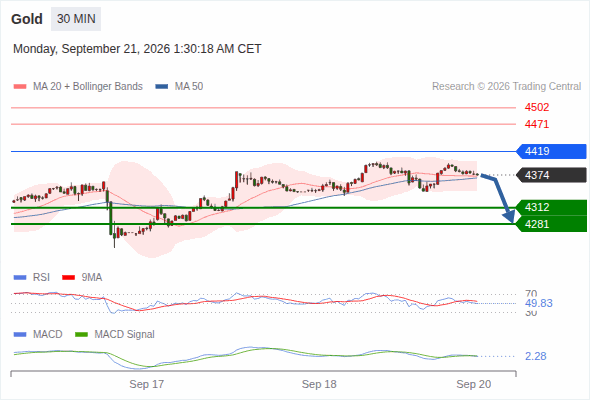Click the 49.83 RSI value label
This screenshot has width=590, height=400.
(x=539, y=303)
